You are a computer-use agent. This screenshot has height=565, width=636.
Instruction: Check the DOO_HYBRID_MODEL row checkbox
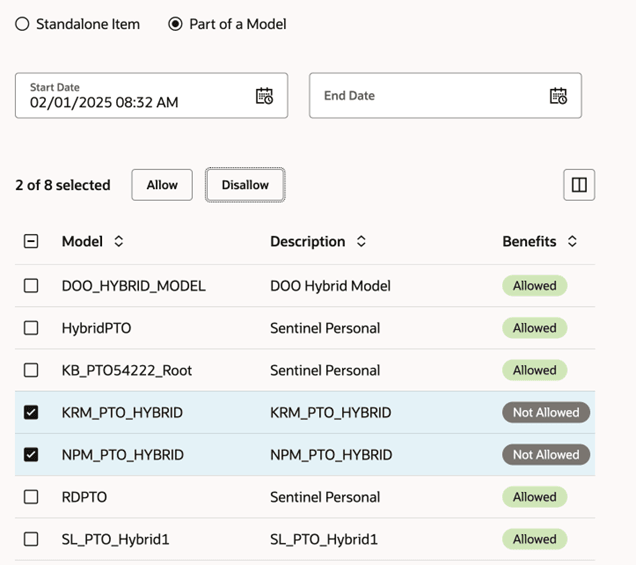pos(31,286)
